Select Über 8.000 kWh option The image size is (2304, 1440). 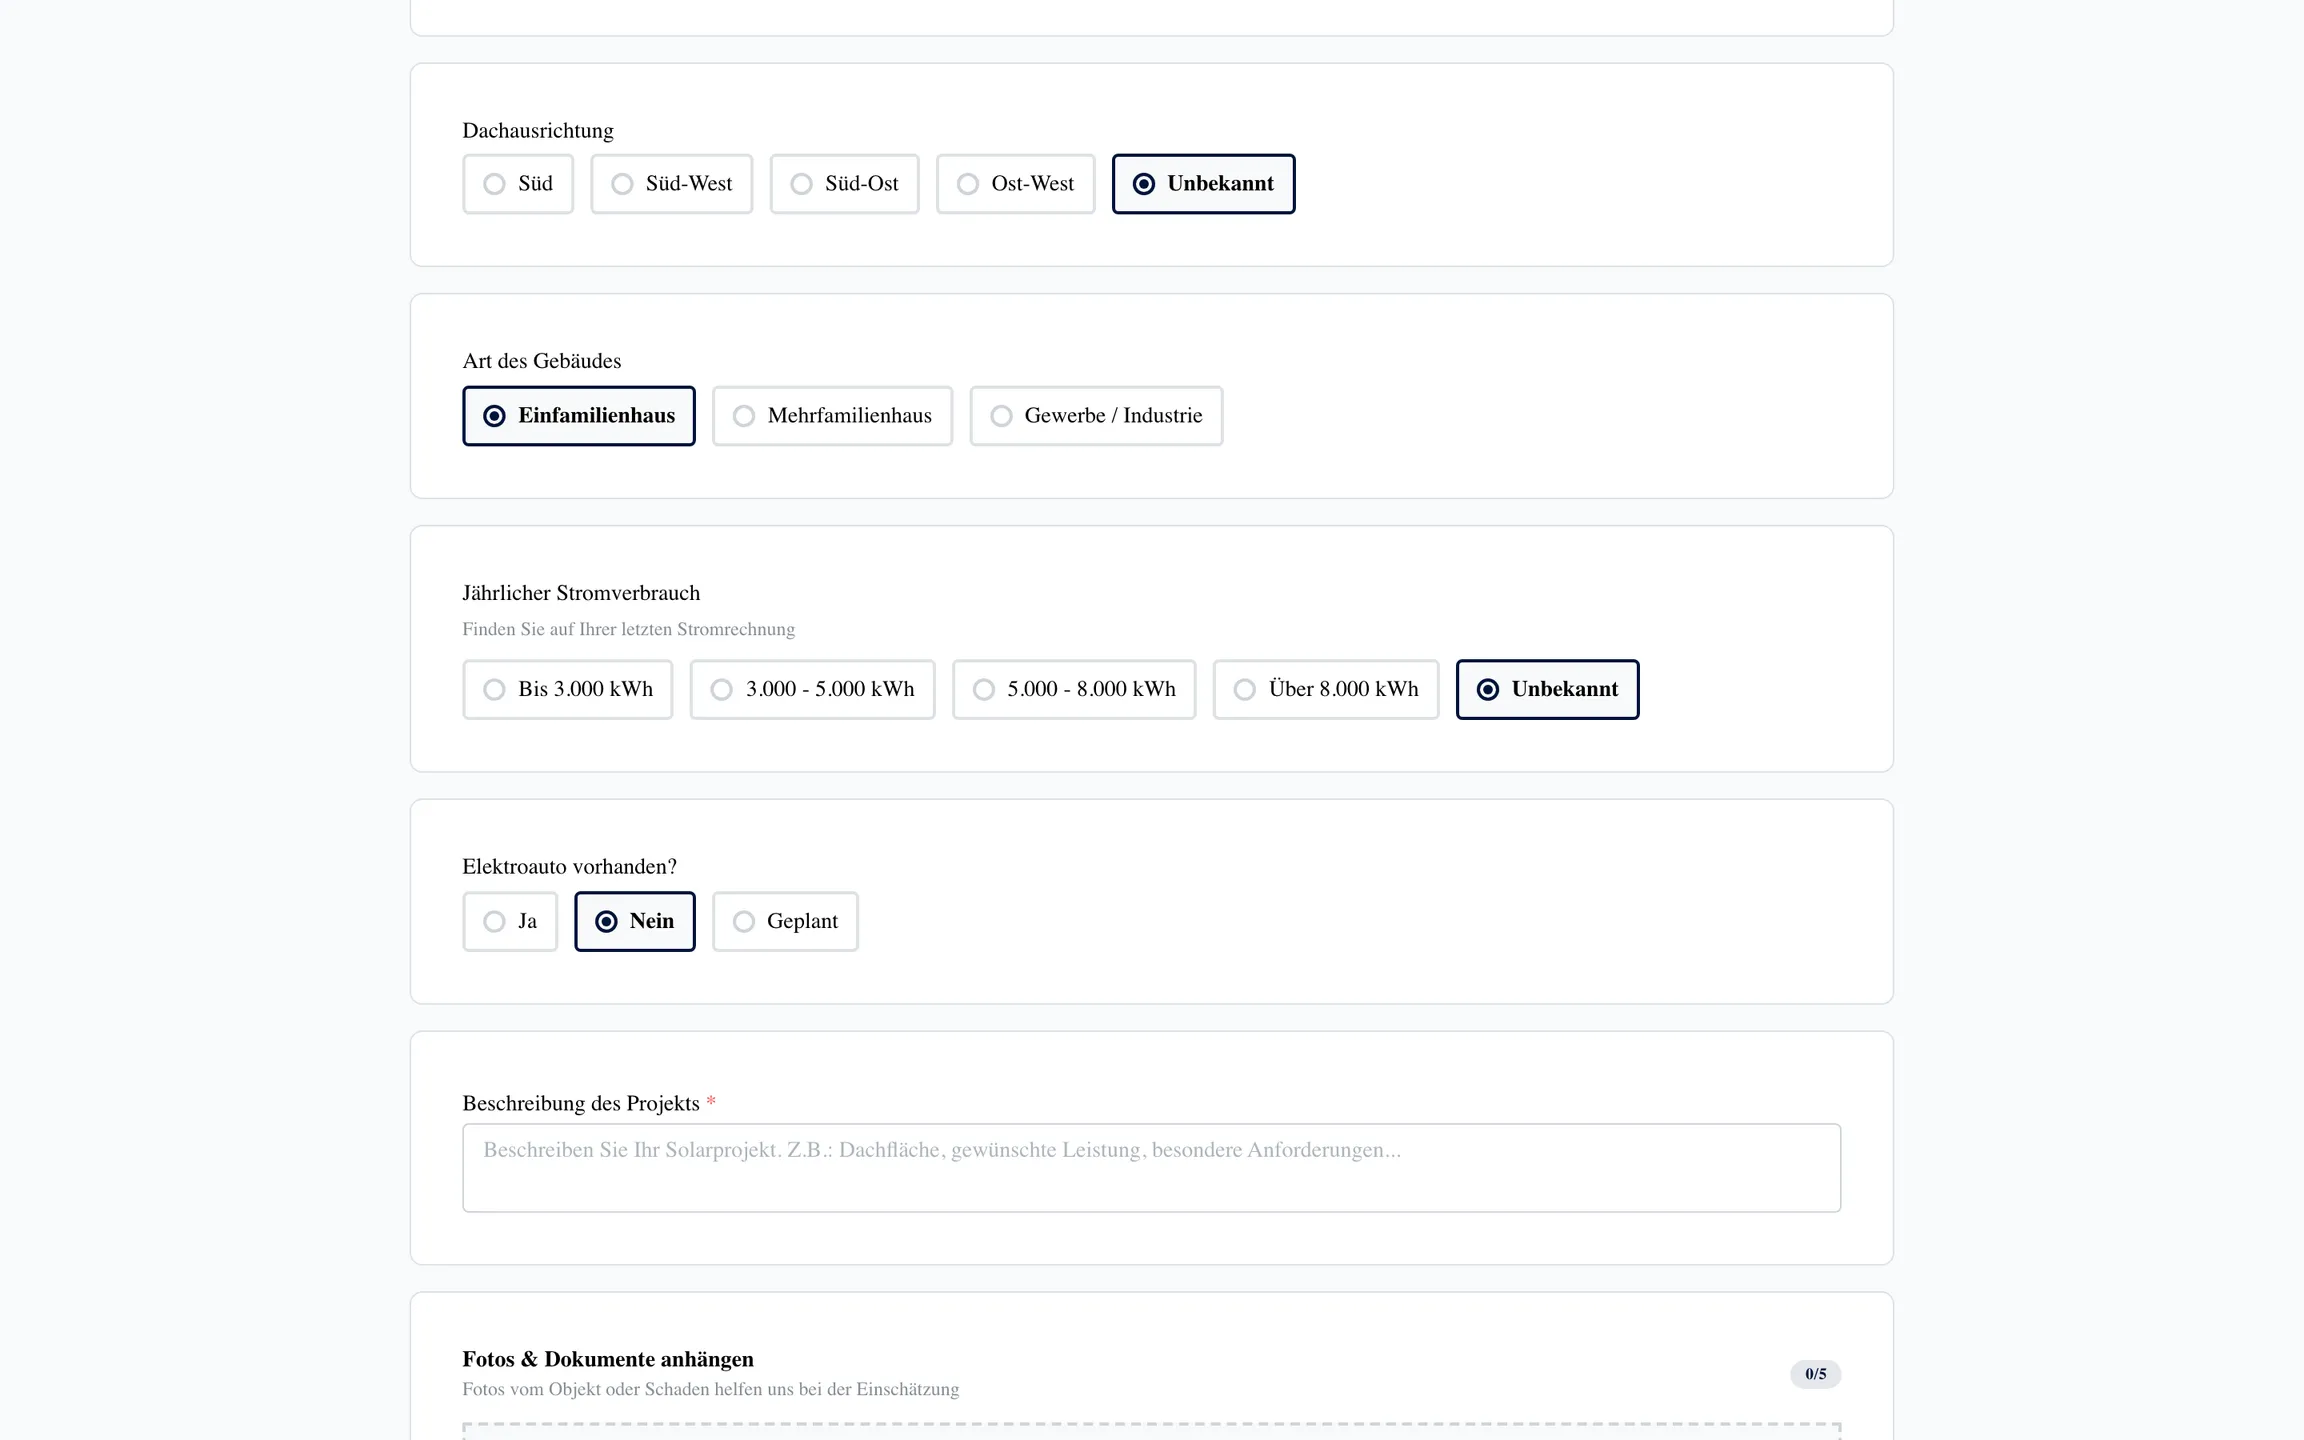click(x=1326, y=689)
